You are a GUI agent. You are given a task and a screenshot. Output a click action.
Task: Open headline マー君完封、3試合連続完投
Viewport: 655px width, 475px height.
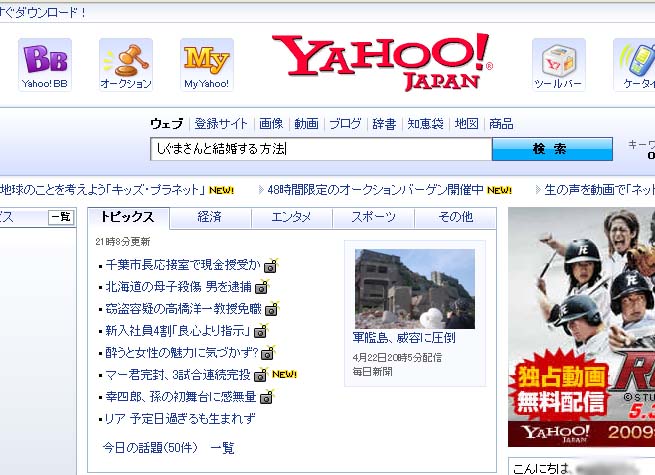click(178, 375)
